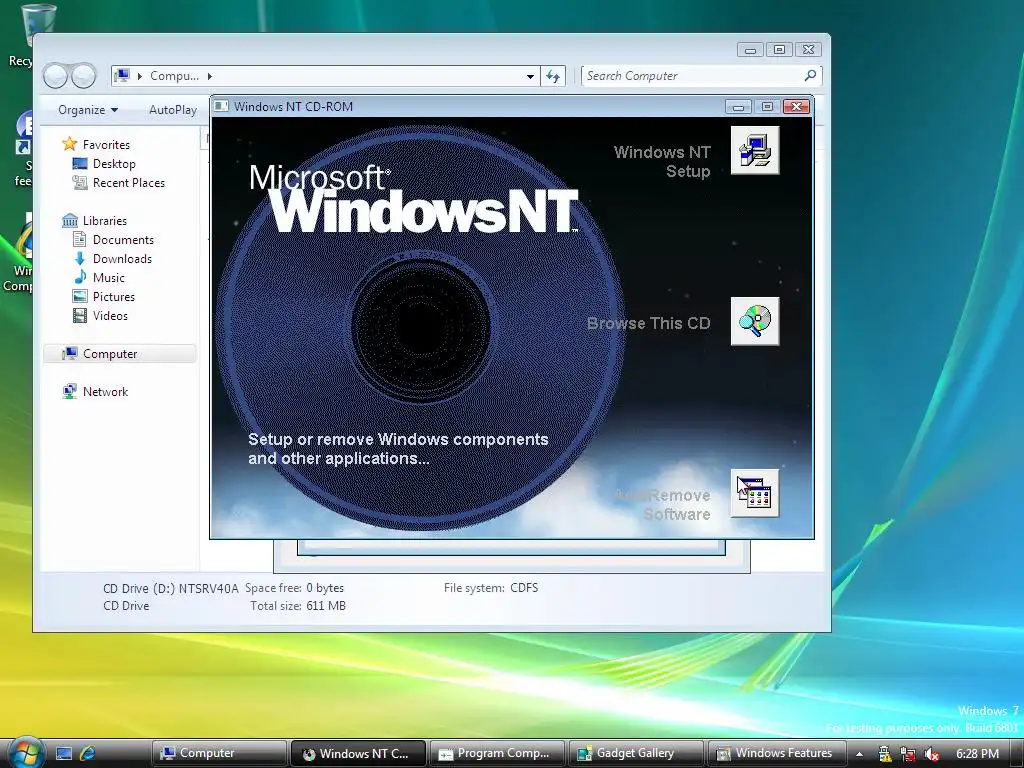Launch Windows NT Setup icon button
This screenshot has width=1024, height=768.
755,151
